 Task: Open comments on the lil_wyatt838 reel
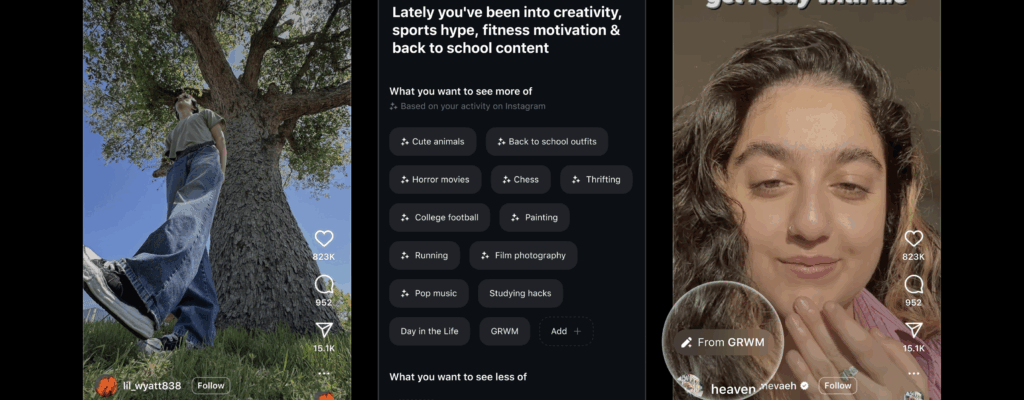point(324,284)
